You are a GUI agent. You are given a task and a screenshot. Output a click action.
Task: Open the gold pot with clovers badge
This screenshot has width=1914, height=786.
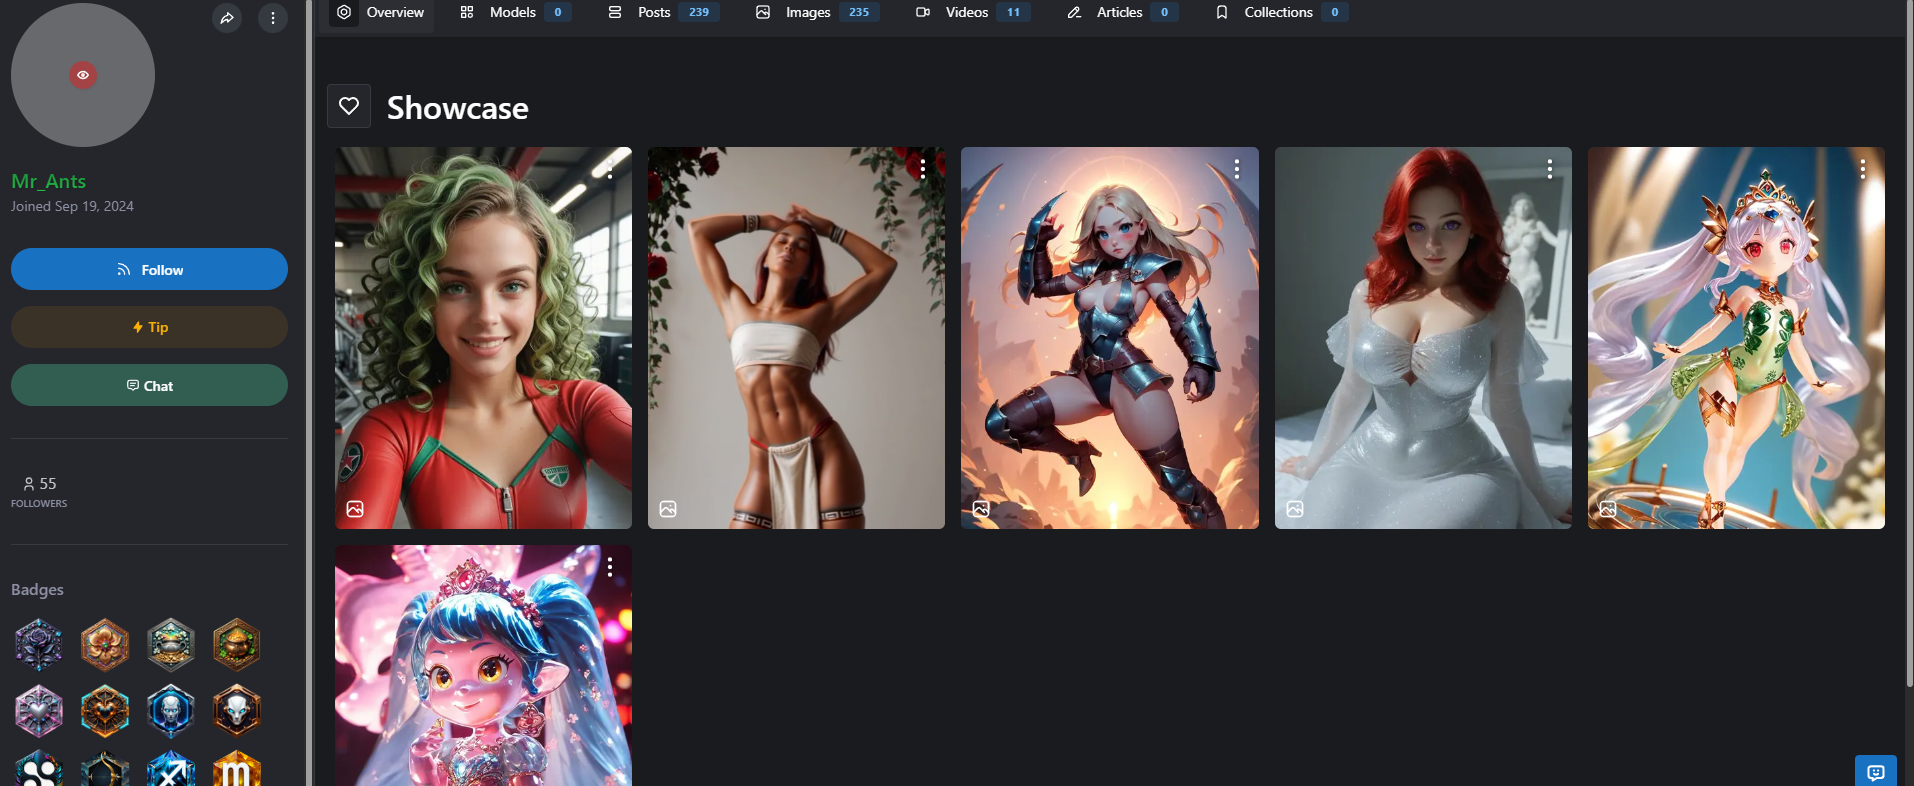point(237,644)
